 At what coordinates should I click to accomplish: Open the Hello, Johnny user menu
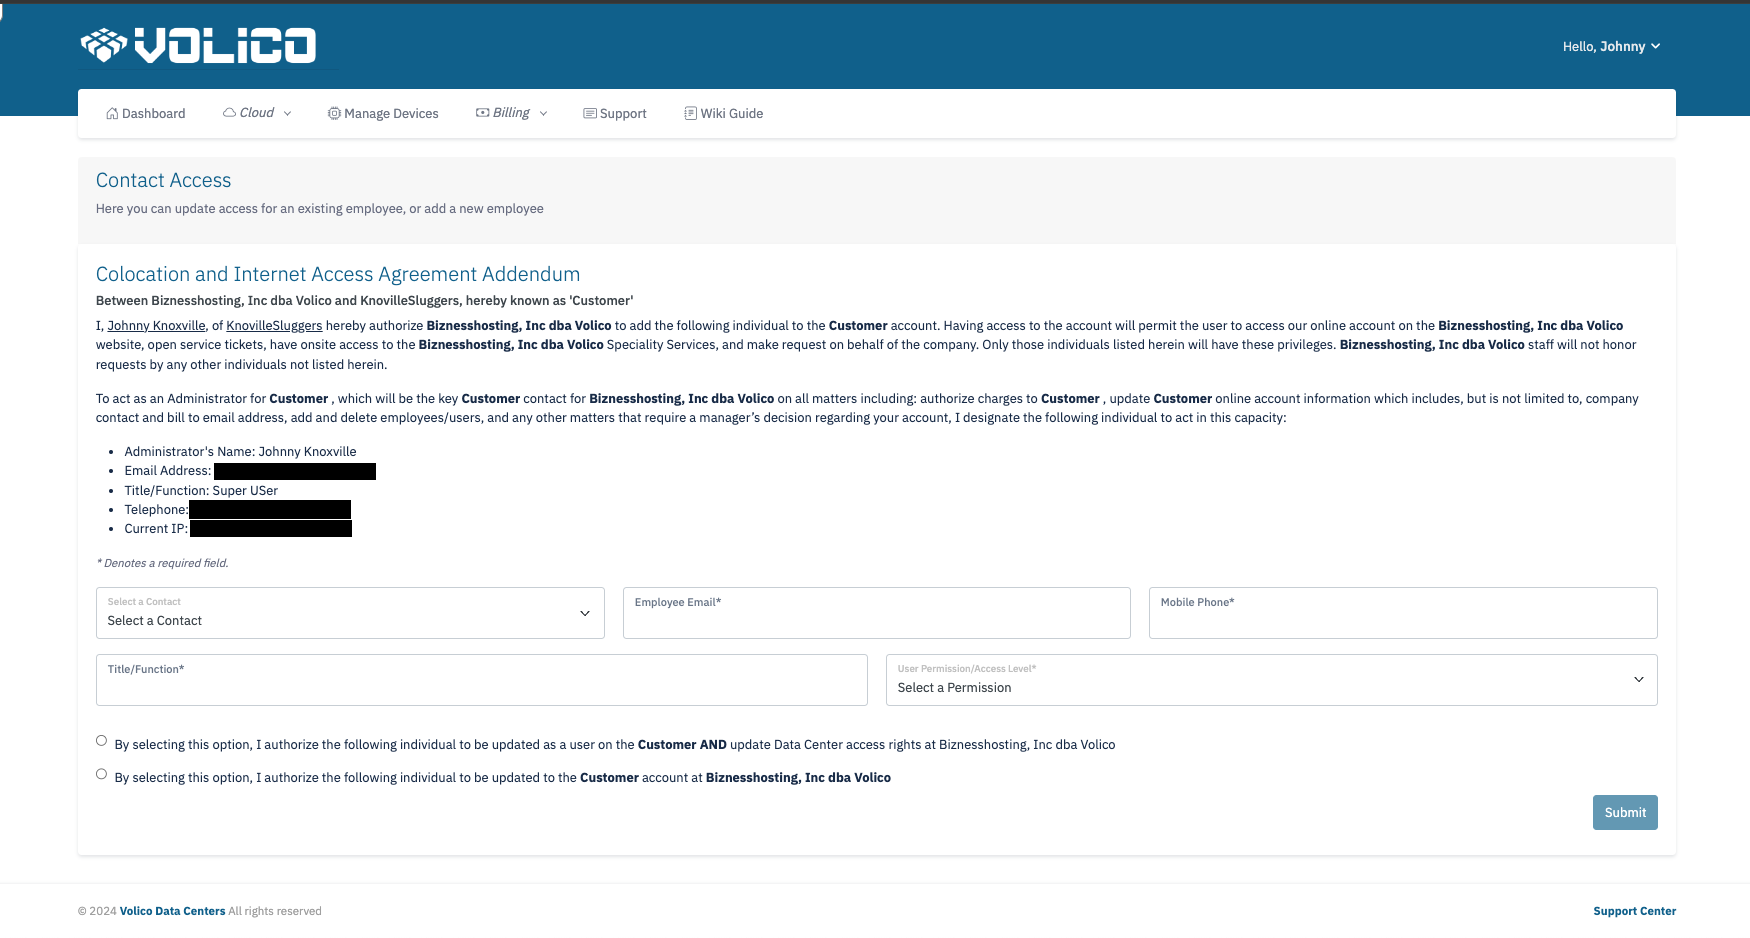pos(1611,46)
